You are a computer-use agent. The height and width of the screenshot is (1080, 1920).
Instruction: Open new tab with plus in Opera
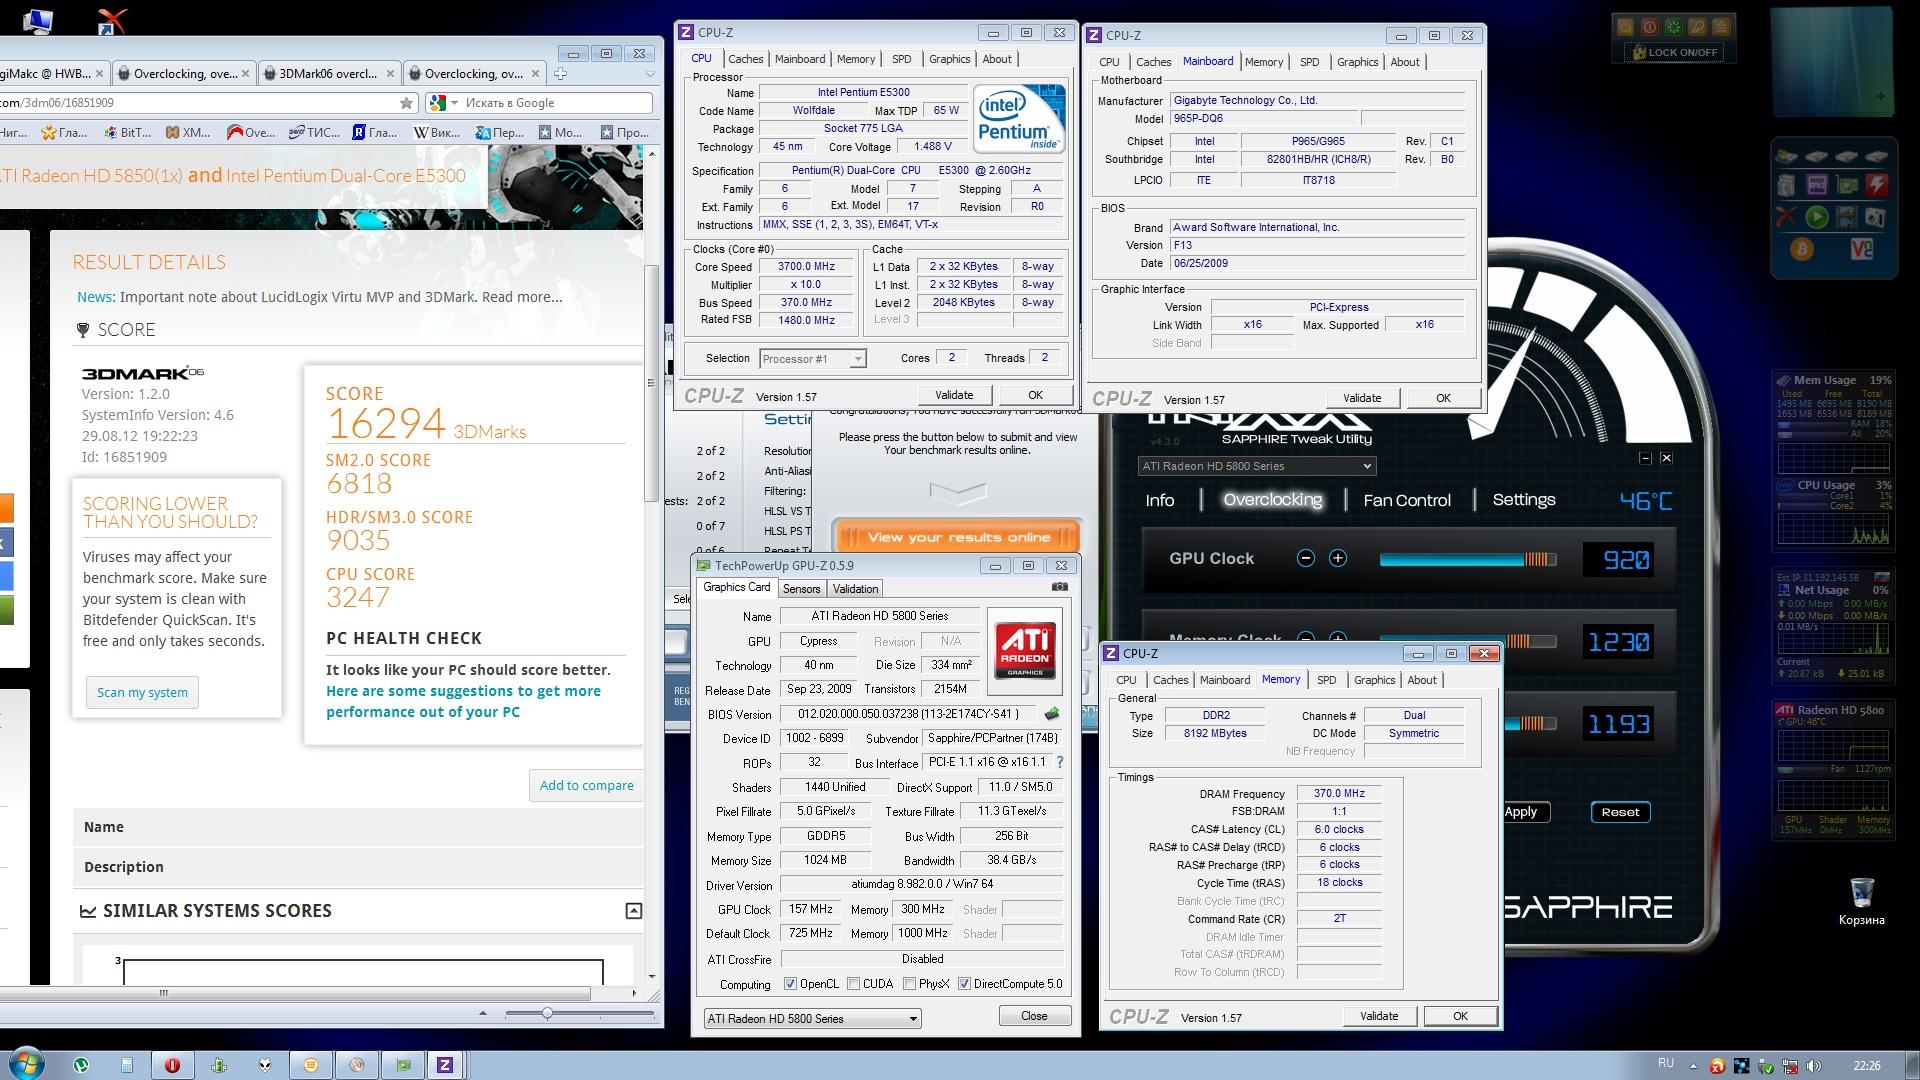(560, 73)
